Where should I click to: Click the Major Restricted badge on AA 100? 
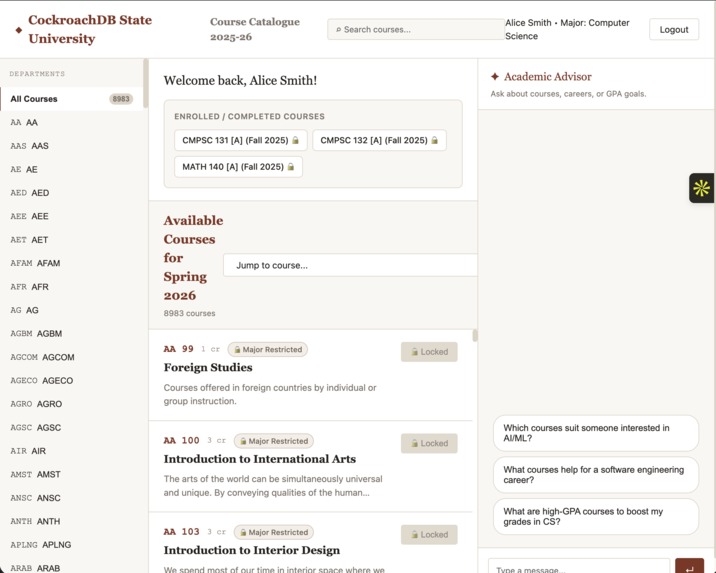(x=274, y=441)
